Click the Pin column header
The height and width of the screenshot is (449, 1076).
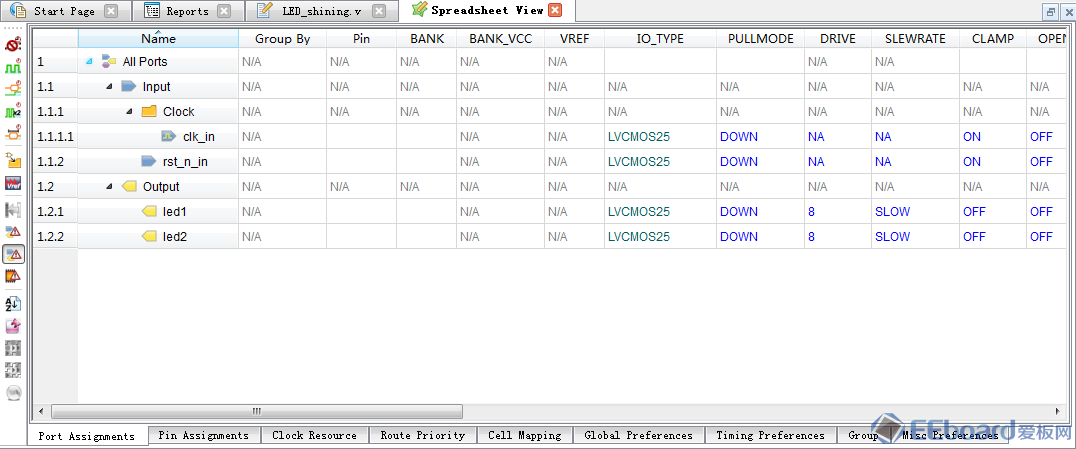point(362,38)
